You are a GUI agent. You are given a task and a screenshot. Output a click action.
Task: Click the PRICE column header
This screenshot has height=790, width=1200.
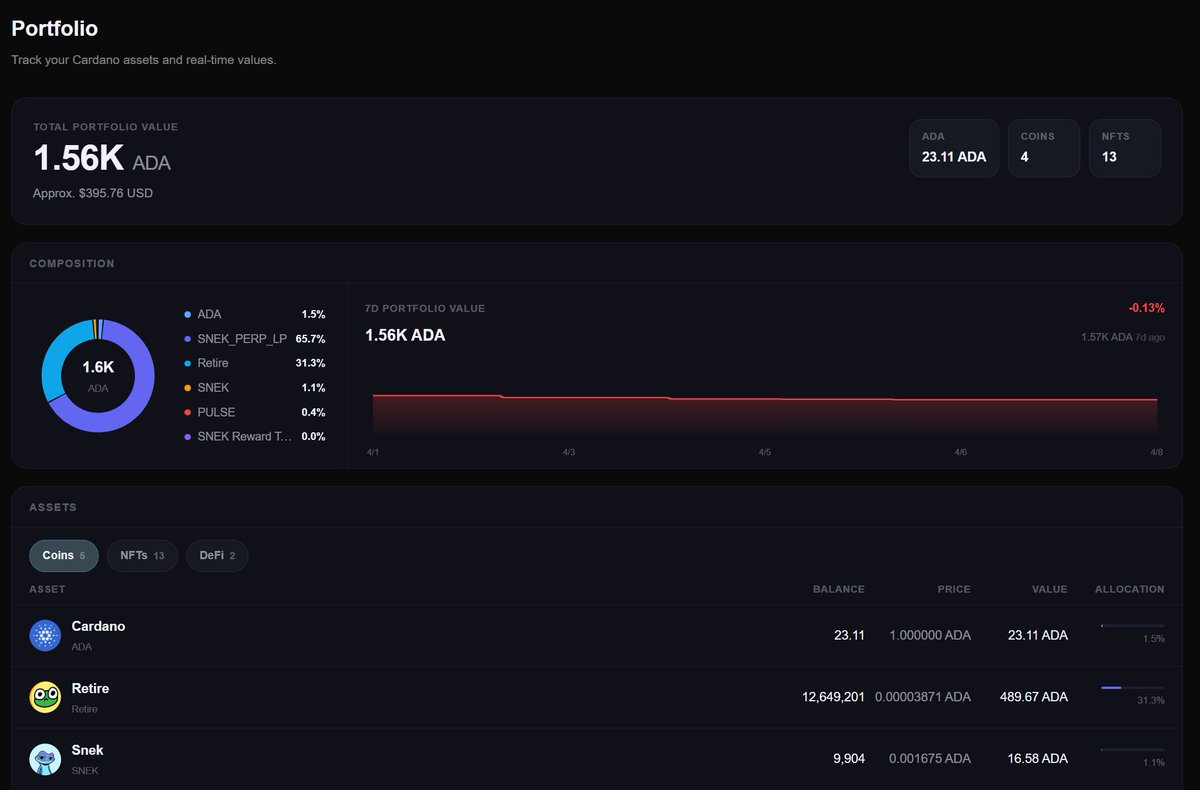pyautogui.click(x=954, y=589)
